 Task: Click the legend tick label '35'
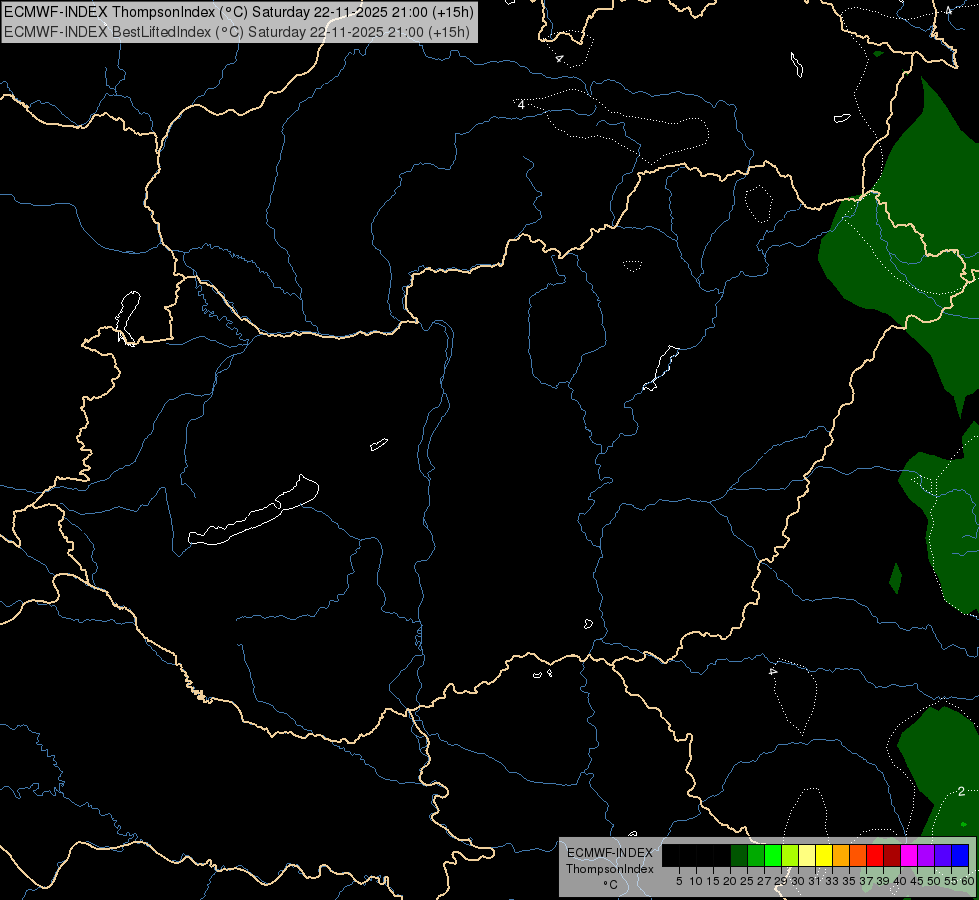pos(850,881)
